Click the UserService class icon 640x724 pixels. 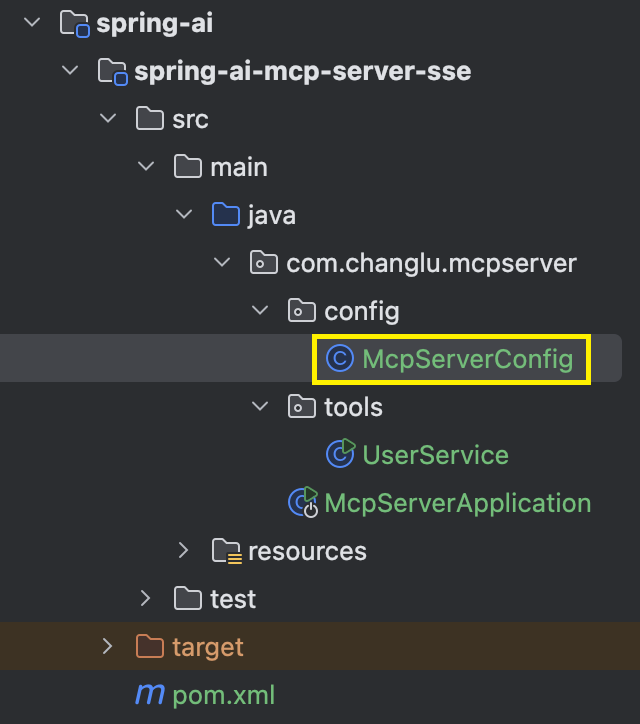click(x=341, y=454)
